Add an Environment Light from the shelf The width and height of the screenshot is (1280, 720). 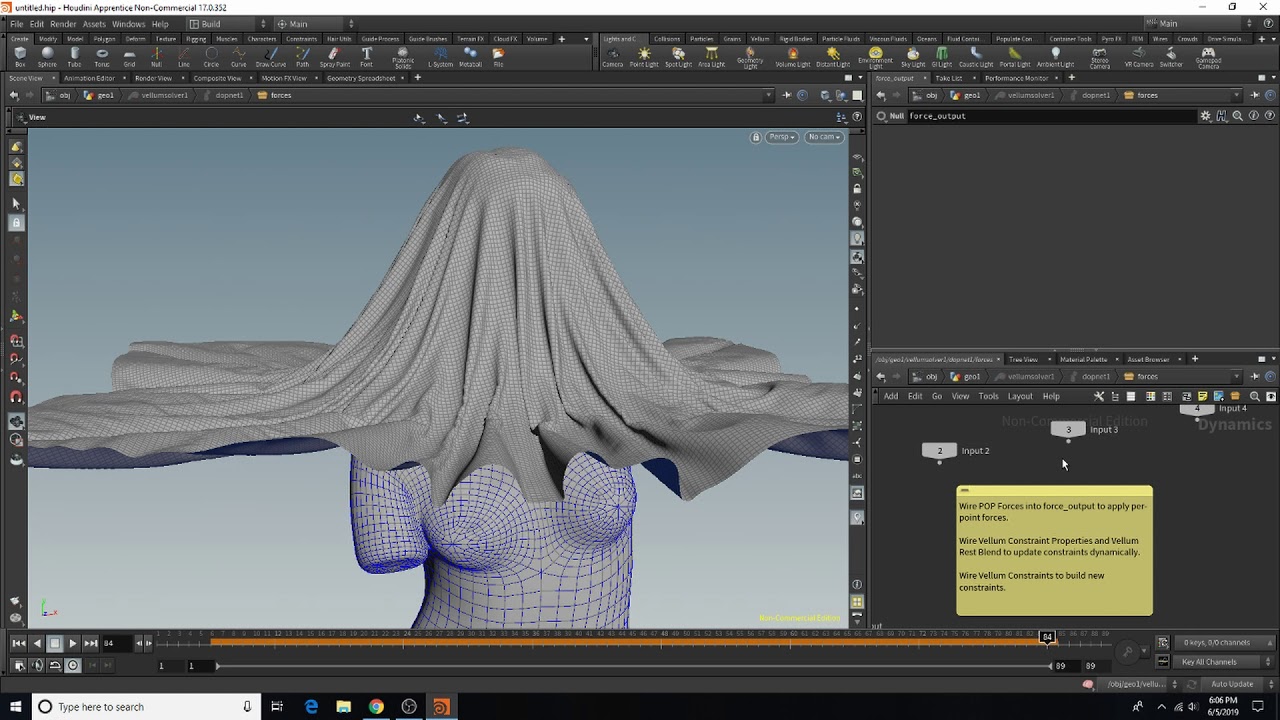(875, 58)
